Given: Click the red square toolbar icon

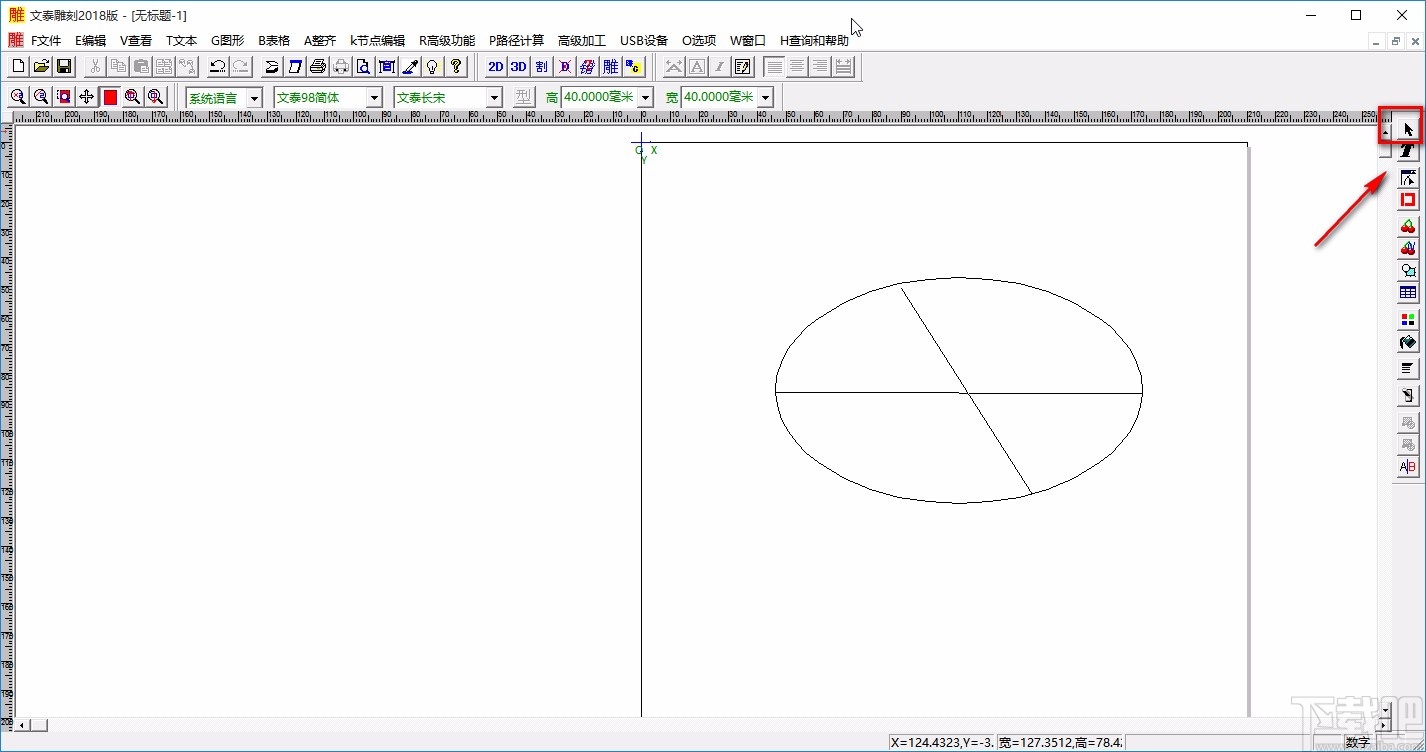Looking at the screenshot, I should pyautogui.click(x=110, y=97).
